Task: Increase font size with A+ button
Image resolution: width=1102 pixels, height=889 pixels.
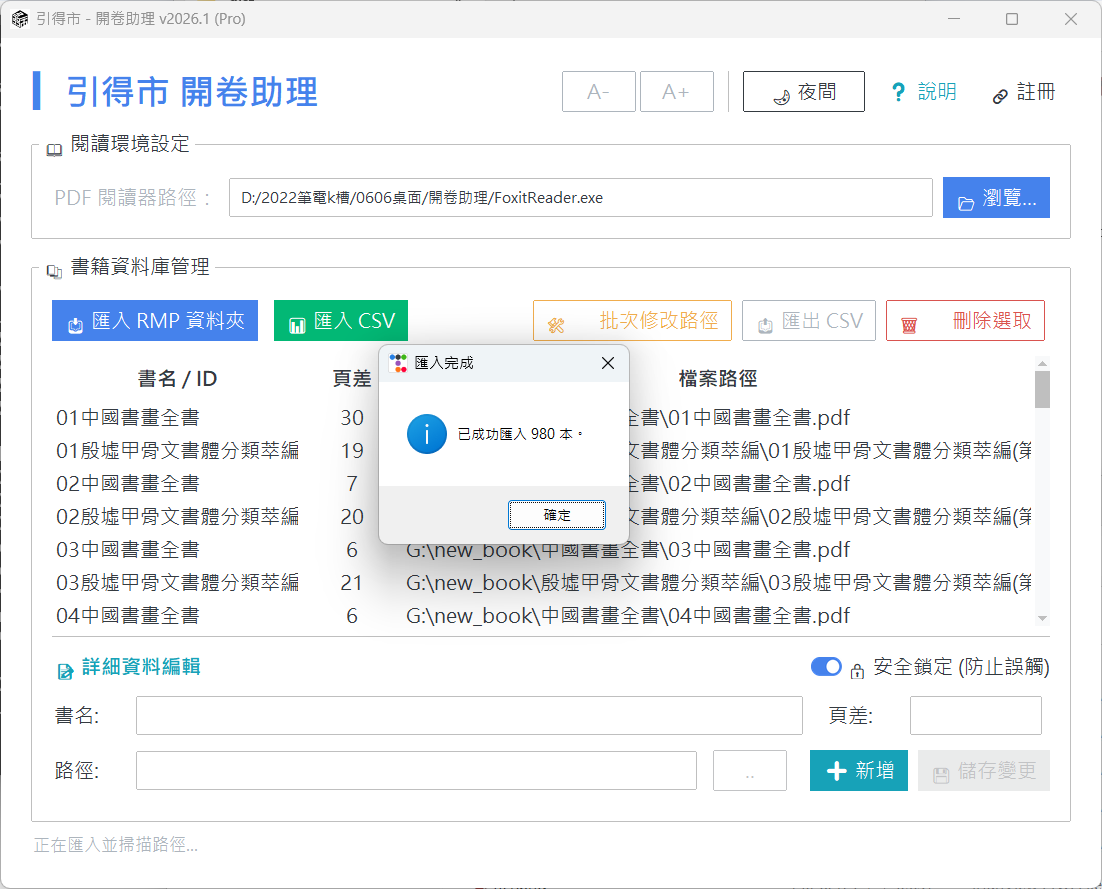Action: 677,92
